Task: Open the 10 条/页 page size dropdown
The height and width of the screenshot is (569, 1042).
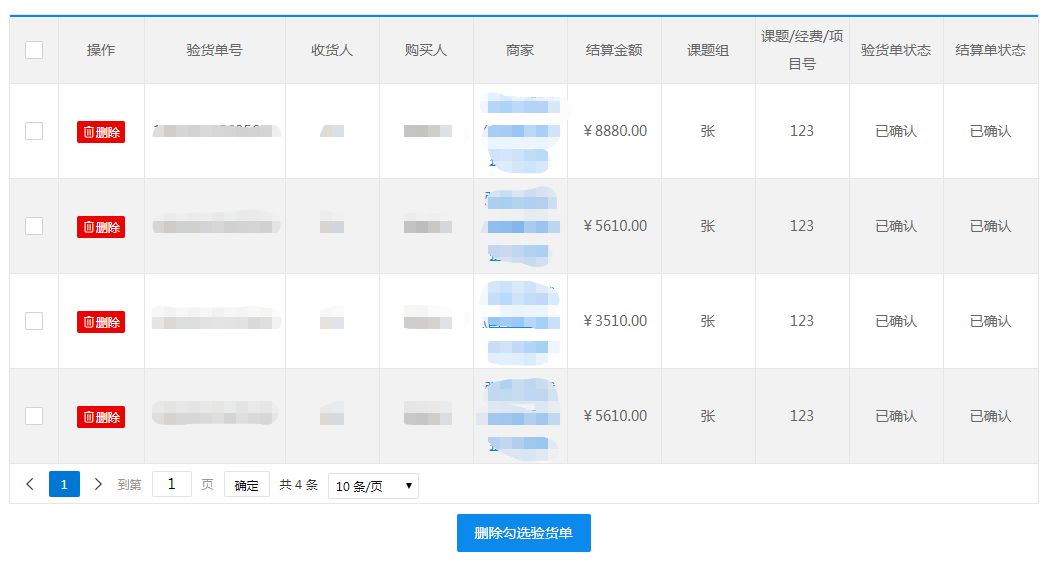Action: tap(373, 486)
